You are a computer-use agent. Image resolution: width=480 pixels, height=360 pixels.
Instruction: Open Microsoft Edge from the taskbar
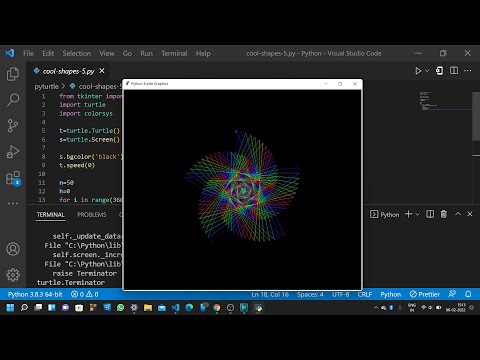[x=189, y=307]
